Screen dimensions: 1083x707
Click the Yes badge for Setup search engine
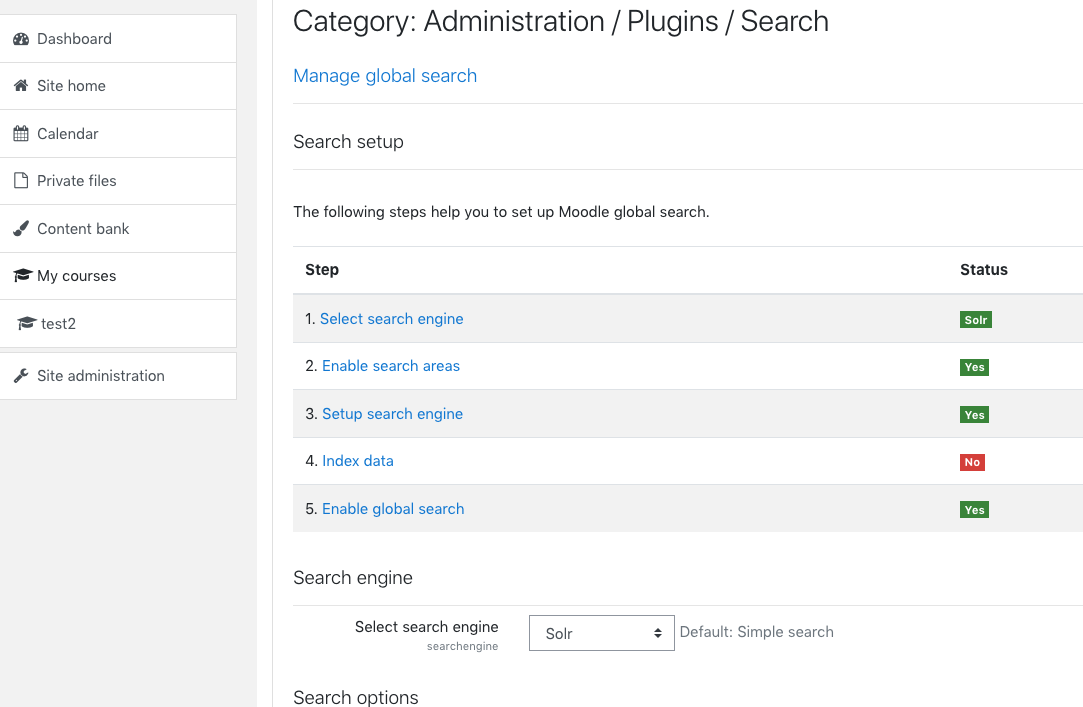click(974, 414)
